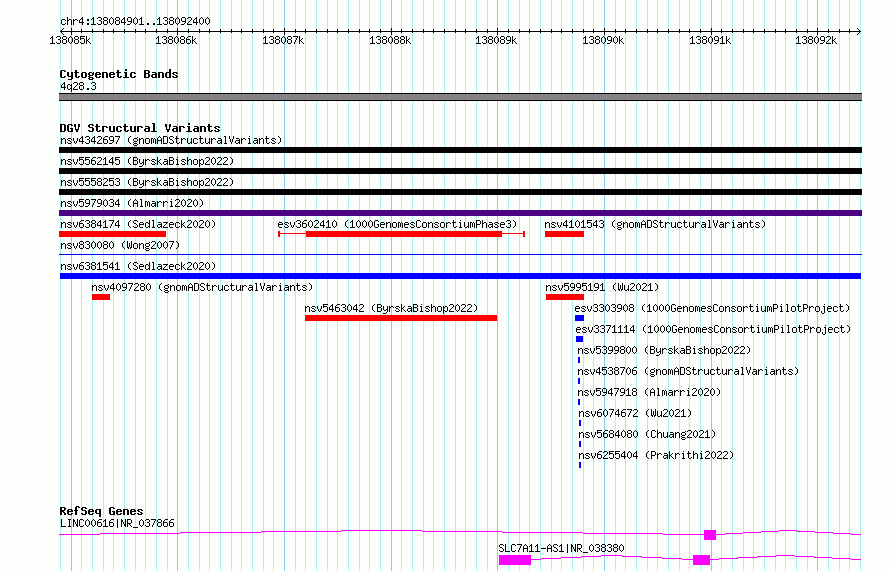This screenshot has width=890, height=571.
Task: Select the first SLC7A11-AS1 exon block
Action: coord(515,560)
